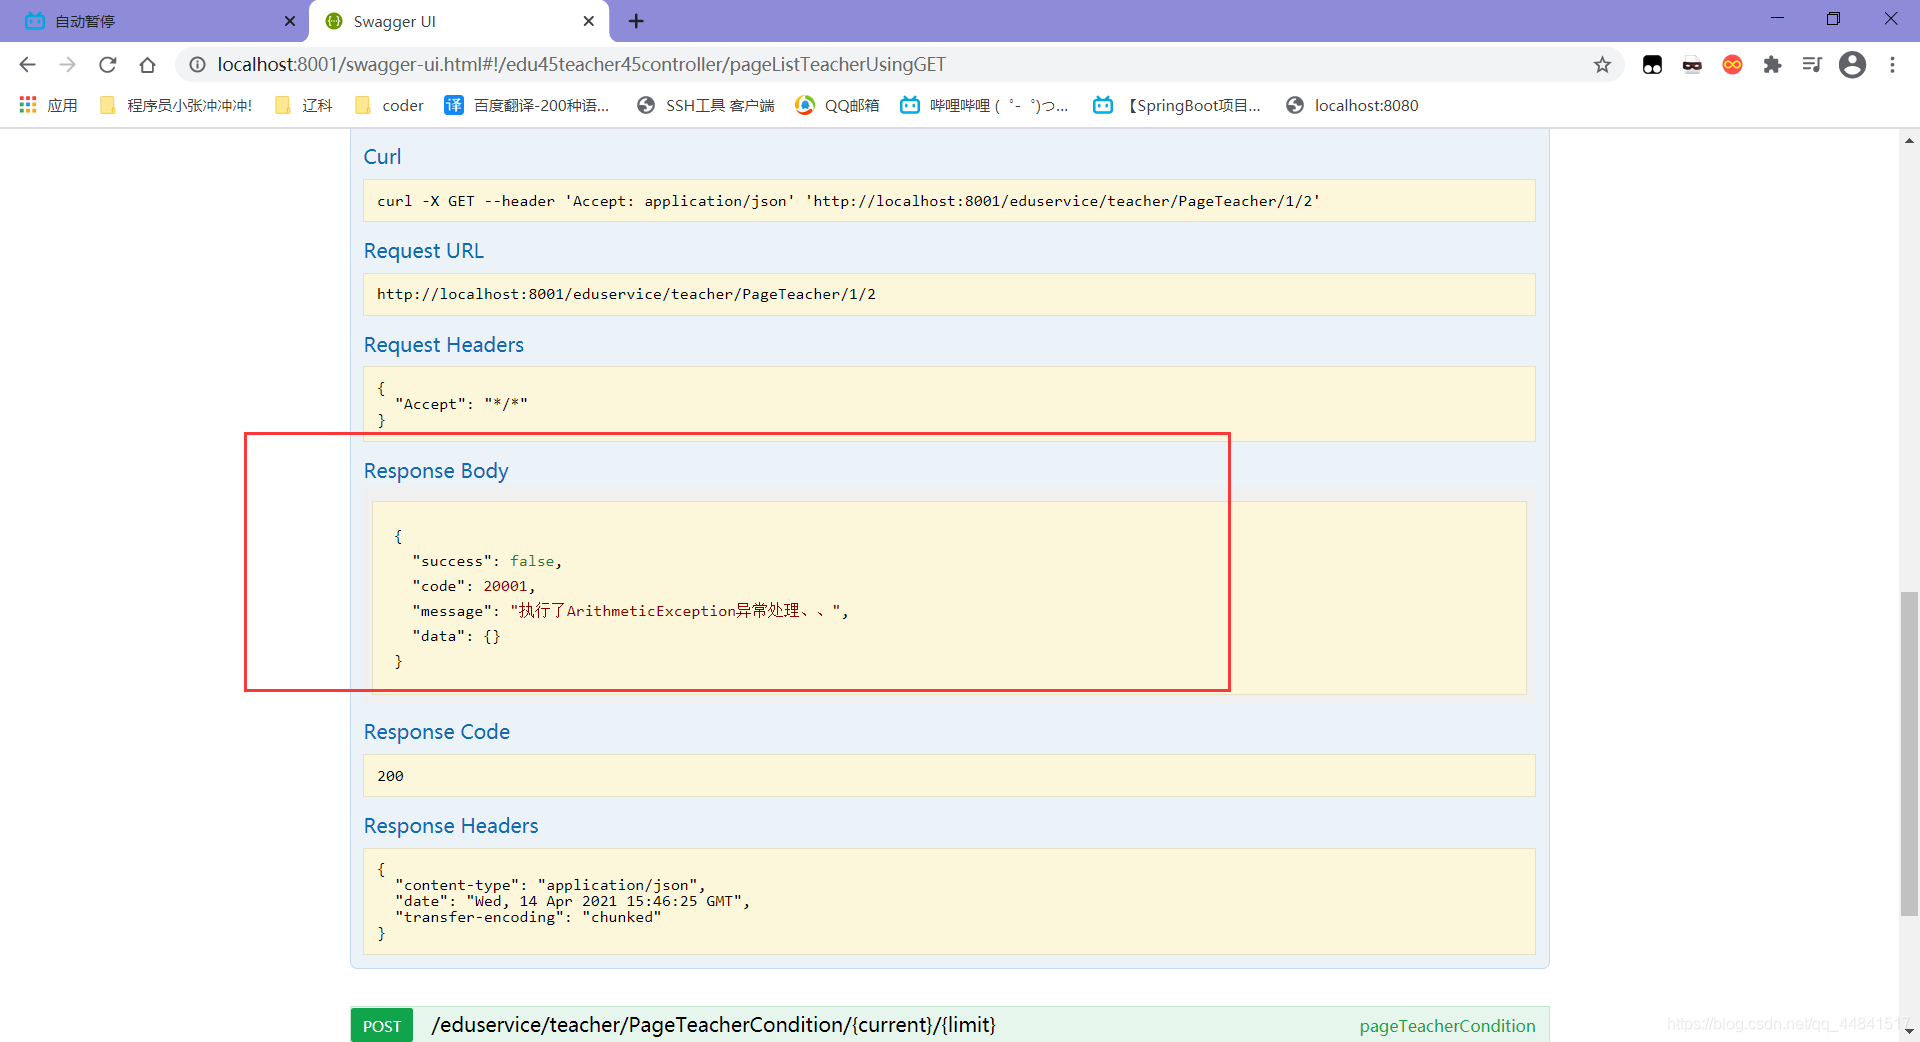Open the Extensions puzzle icon
Screen dimensions: 1920x1042
pyautogui.click(x=1772, y=65)
